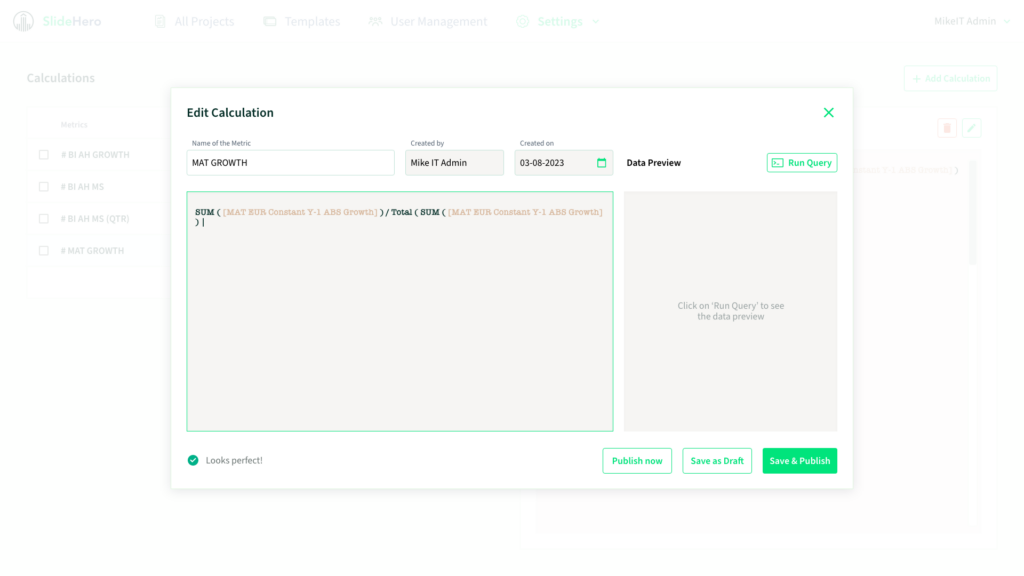Open the All Projects menu item
Image resolution: width=1024 pixels, height=576 pixels.
click(203, 21)
